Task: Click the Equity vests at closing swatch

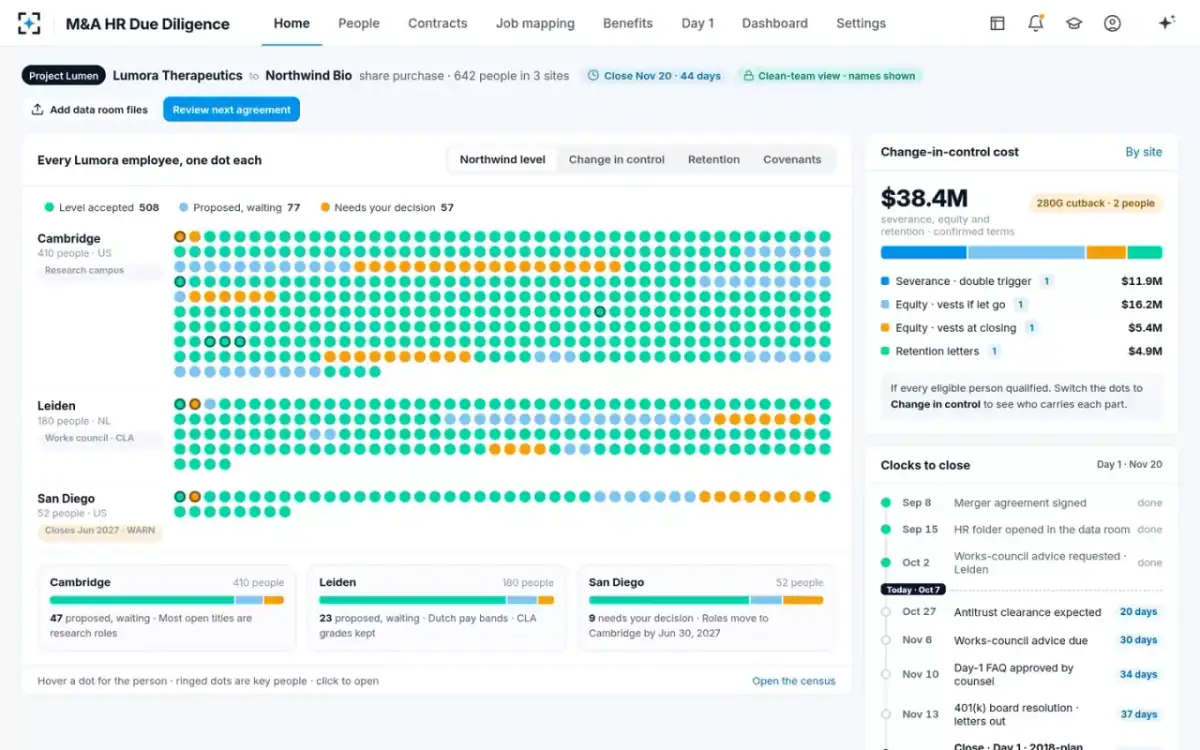Action: (x=885, y=328)
